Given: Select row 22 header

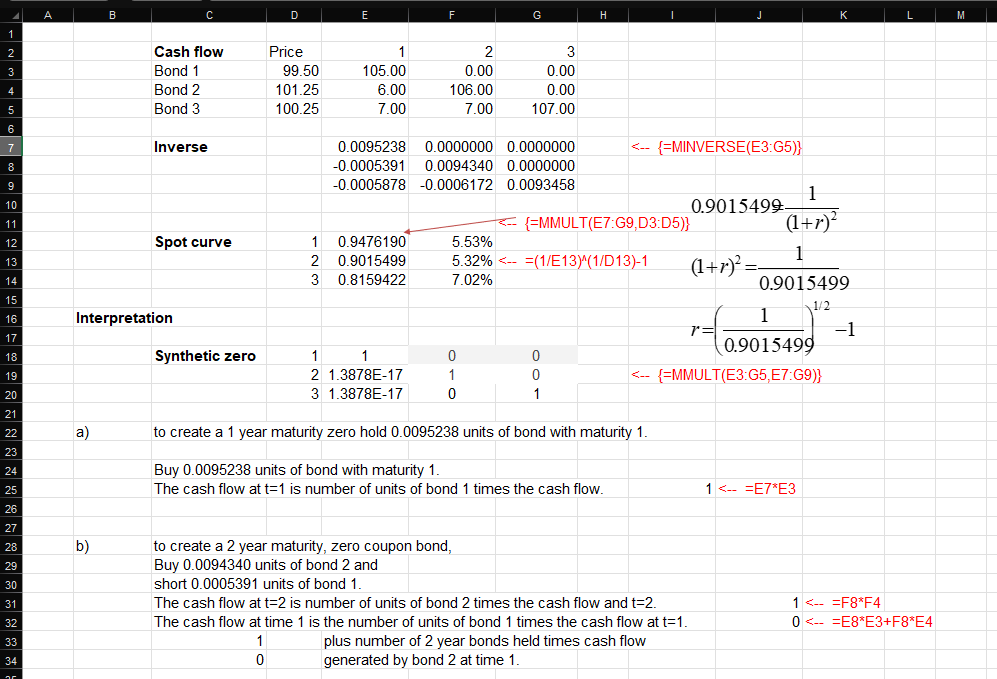Looking at the screenshot, I should point(12,432).
